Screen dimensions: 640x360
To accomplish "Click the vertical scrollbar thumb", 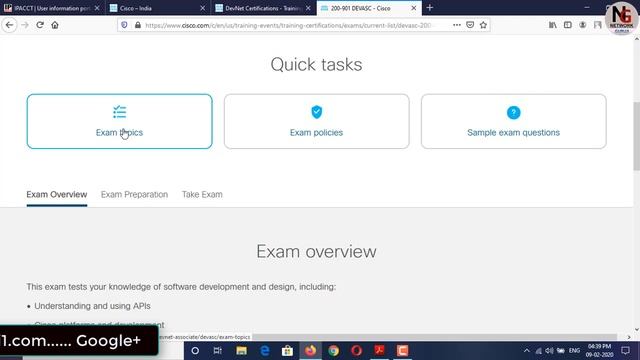I will [x=636, y=136].
